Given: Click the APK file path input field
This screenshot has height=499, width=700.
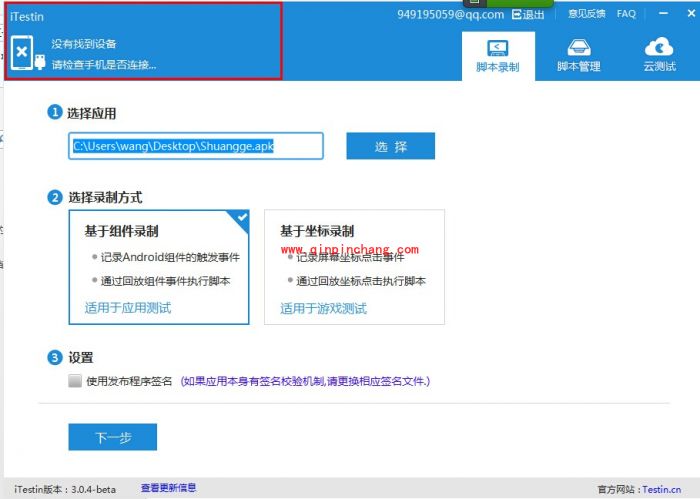Looking at the screenshot, I should click(196, 146).
